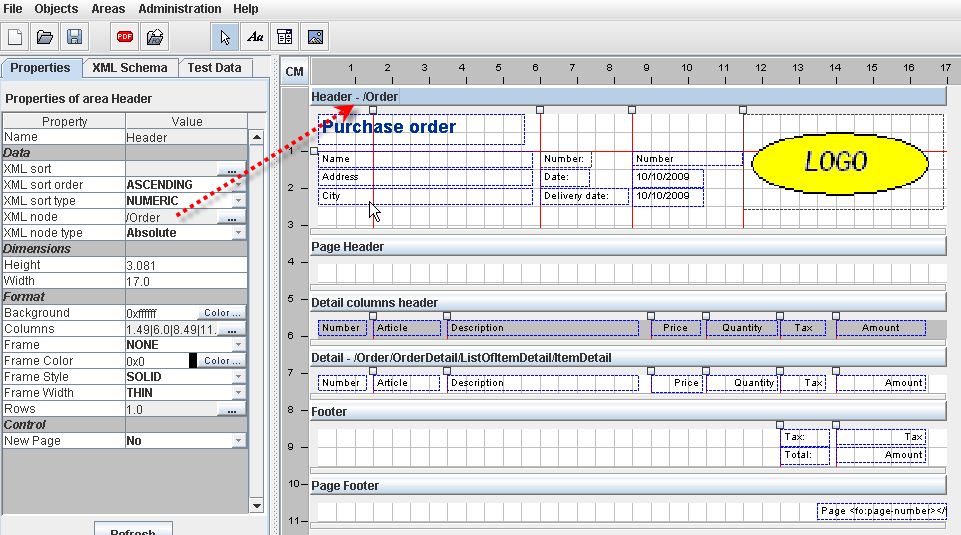Viewport: 961px width, 535px height.
Task: Open the Administration menu
Action: point(180,9)
